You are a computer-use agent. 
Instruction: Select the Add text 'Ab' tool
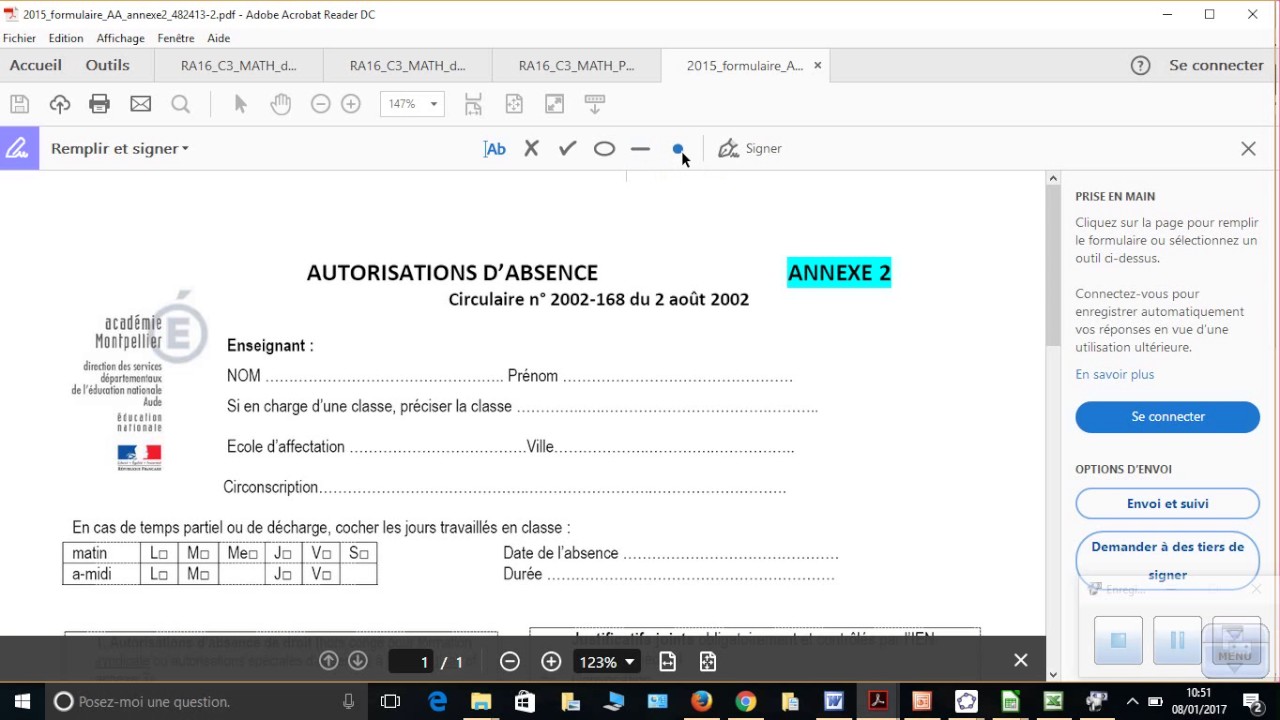[495, 149]
